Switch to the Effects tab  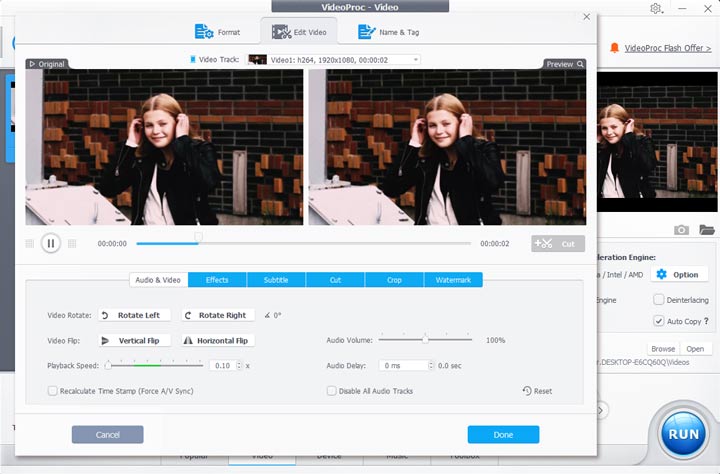pos(217,280)
